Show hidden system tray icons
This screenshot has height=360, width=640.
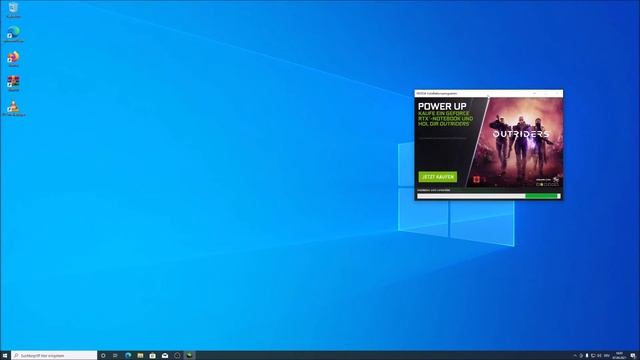pos(575,356)
